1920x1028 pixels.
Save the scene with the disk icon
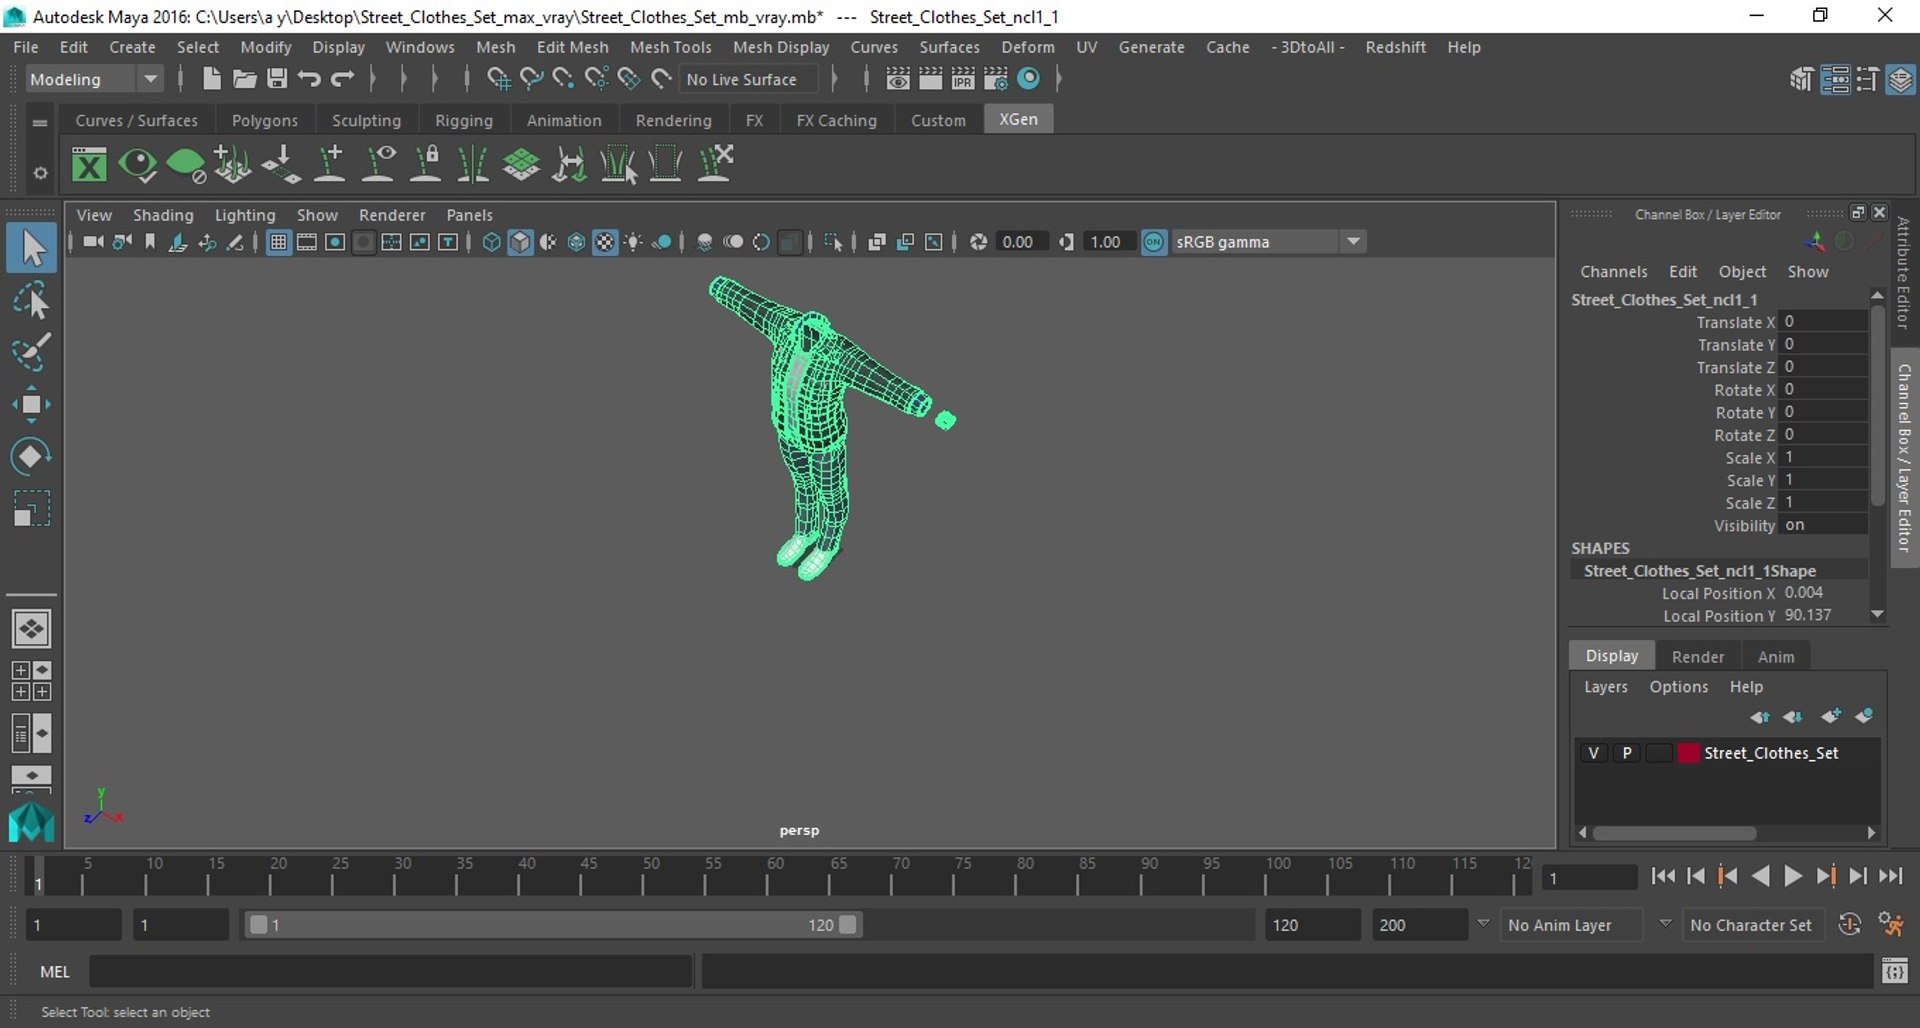(x=277, y=79)
